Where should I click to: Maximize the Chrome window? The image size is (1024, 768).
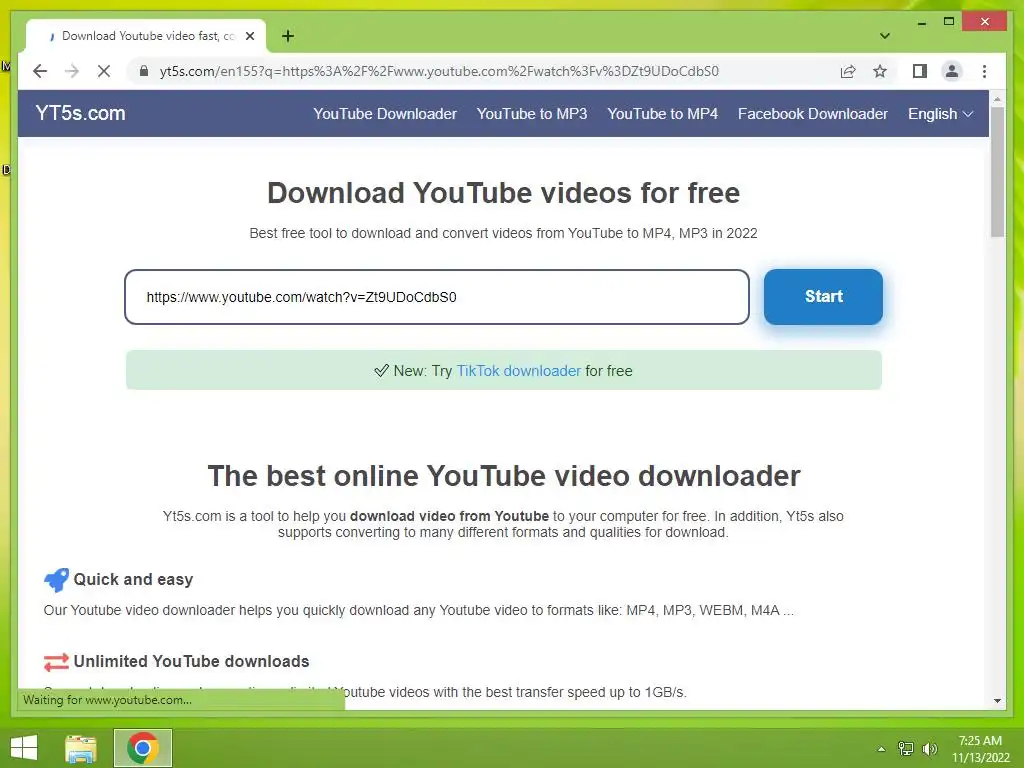(949, 22)
